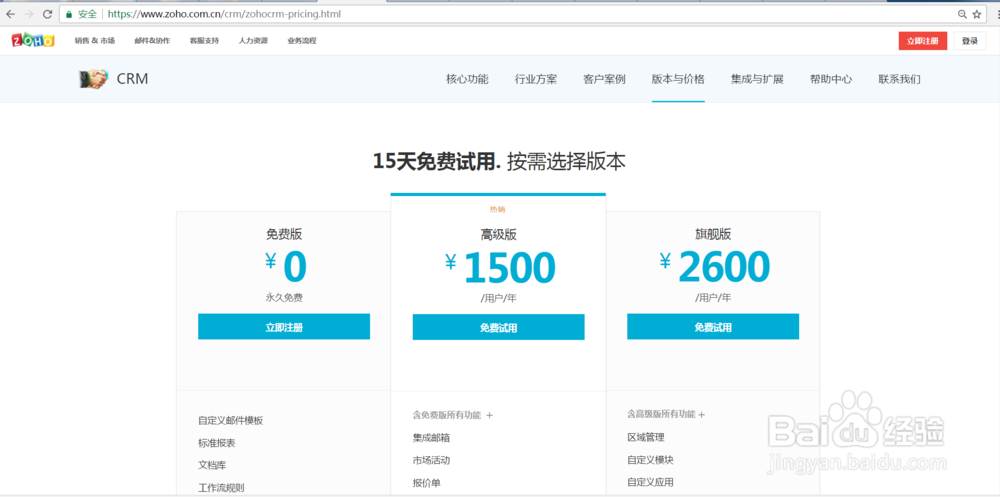
Task: Click the CRM handshake icon
Action: (94, 79)
